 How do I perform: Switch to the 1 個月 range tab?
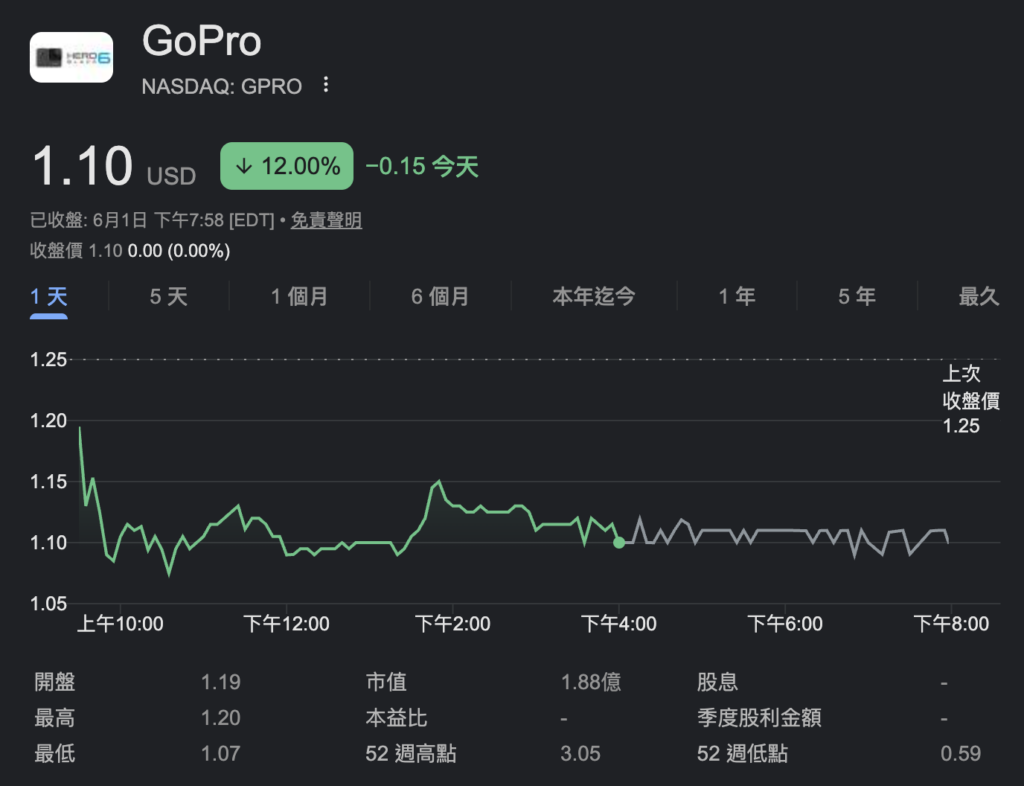coord(299,297)
